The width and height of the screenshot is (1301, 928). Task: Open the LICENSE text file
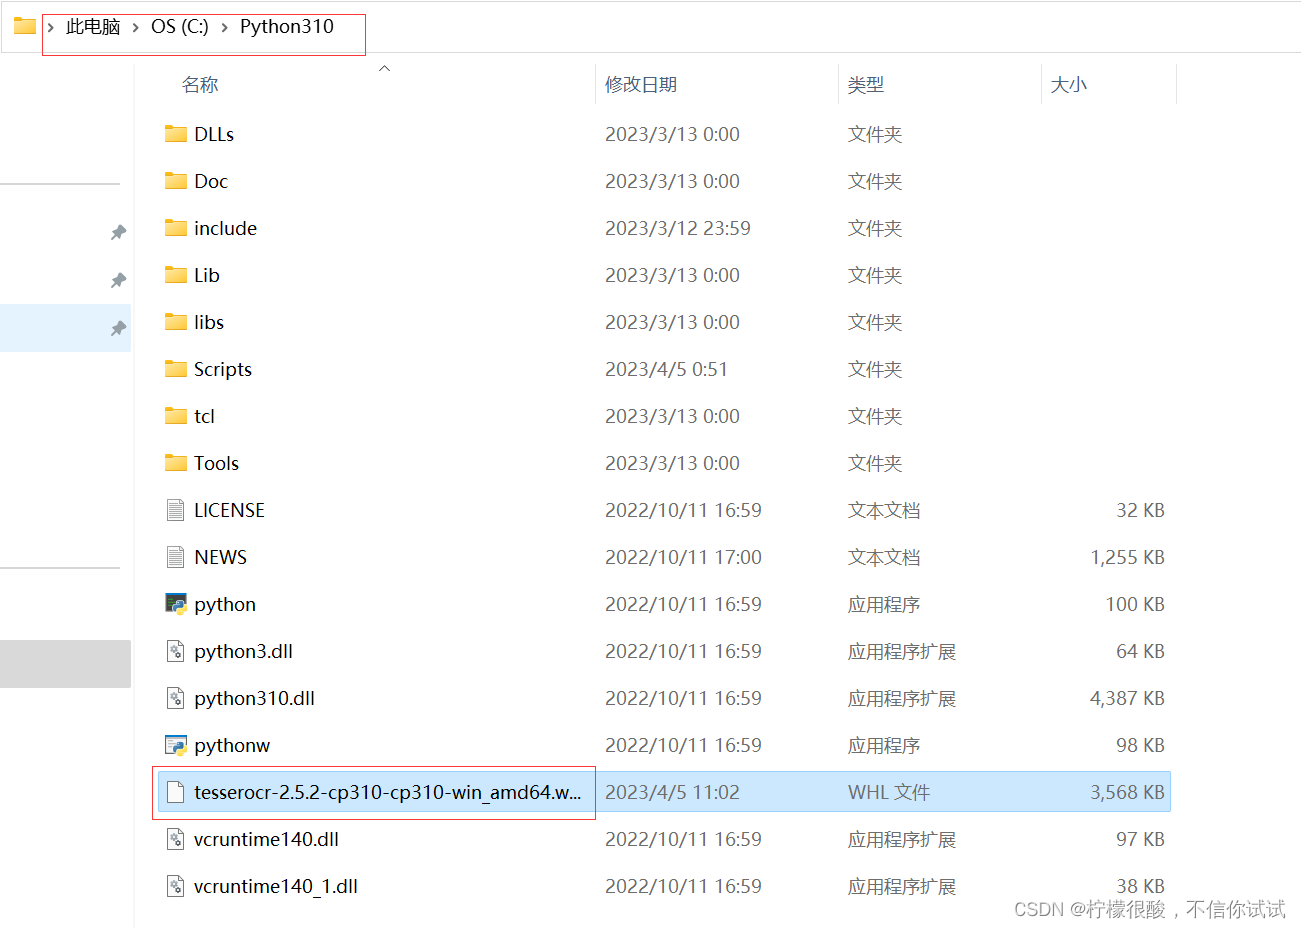pyautogui.click(x=231, y=510)
